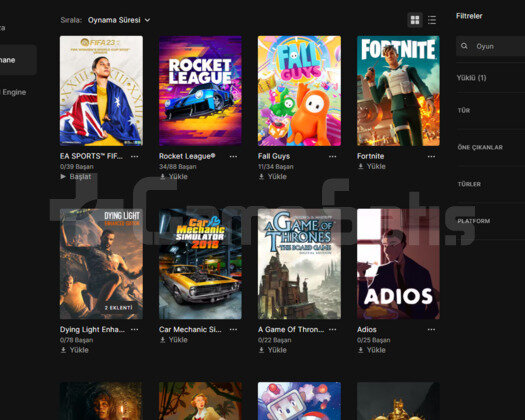Click Yükle to install Dying Light

[x=74, y=350]
